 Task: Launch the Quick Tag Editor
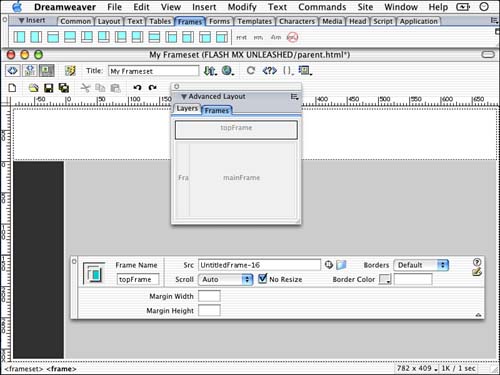[x=477, y=272]
